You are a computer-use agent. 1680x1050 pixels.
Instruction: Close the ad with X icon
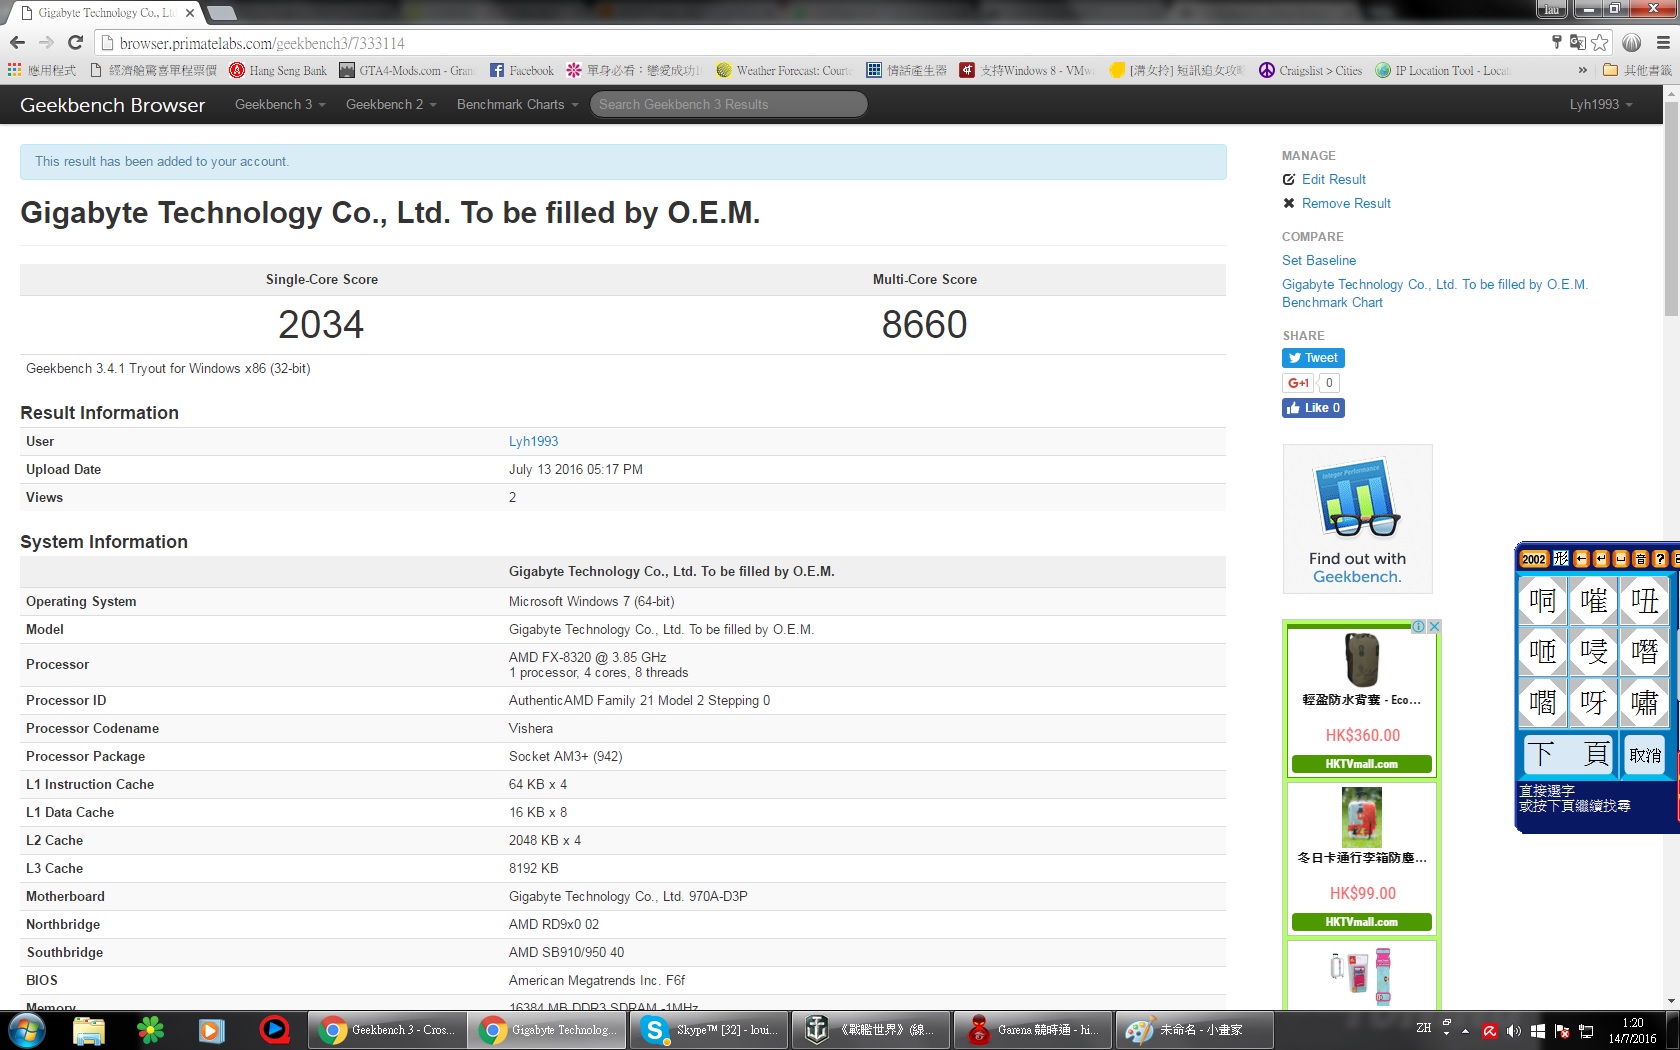(1434, 626)
